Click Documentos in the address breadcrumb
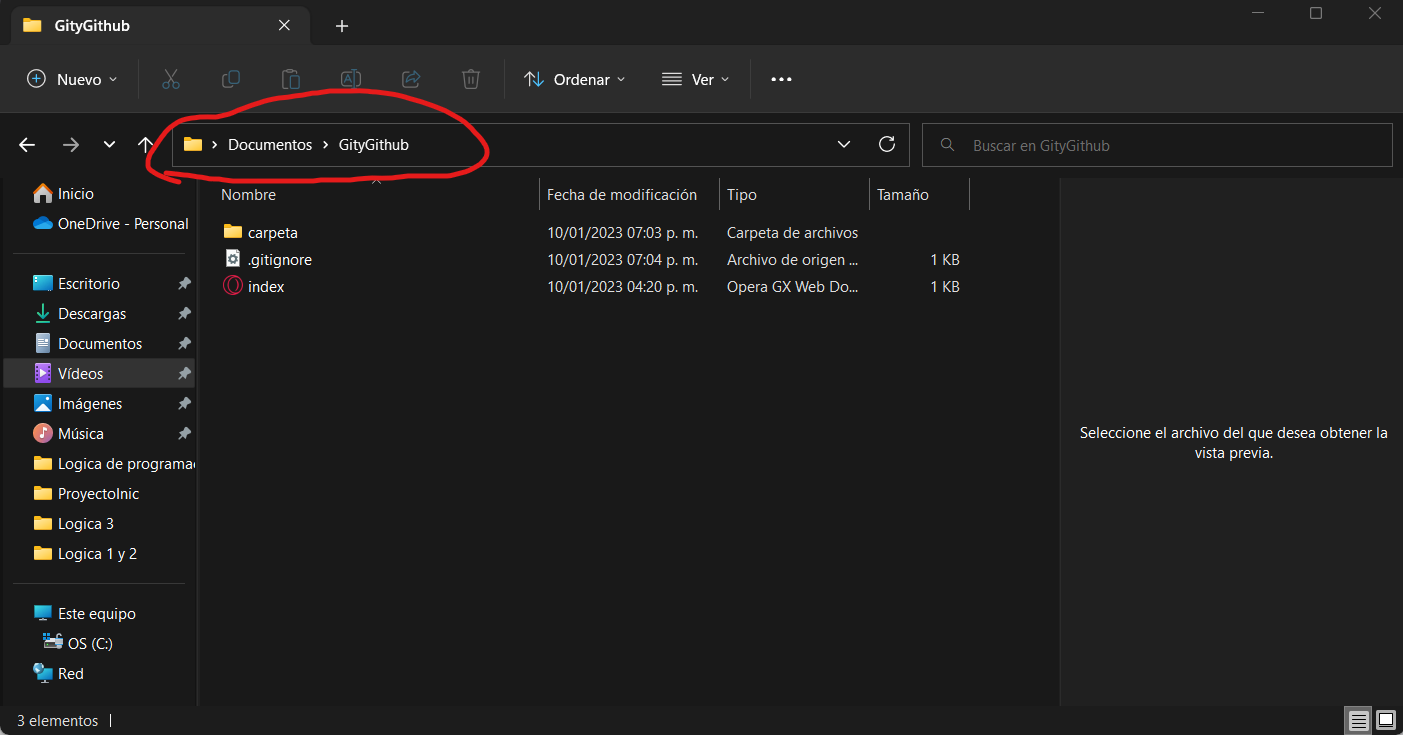This screenshot has height=735, width=1403. click(x=270, y=145)
